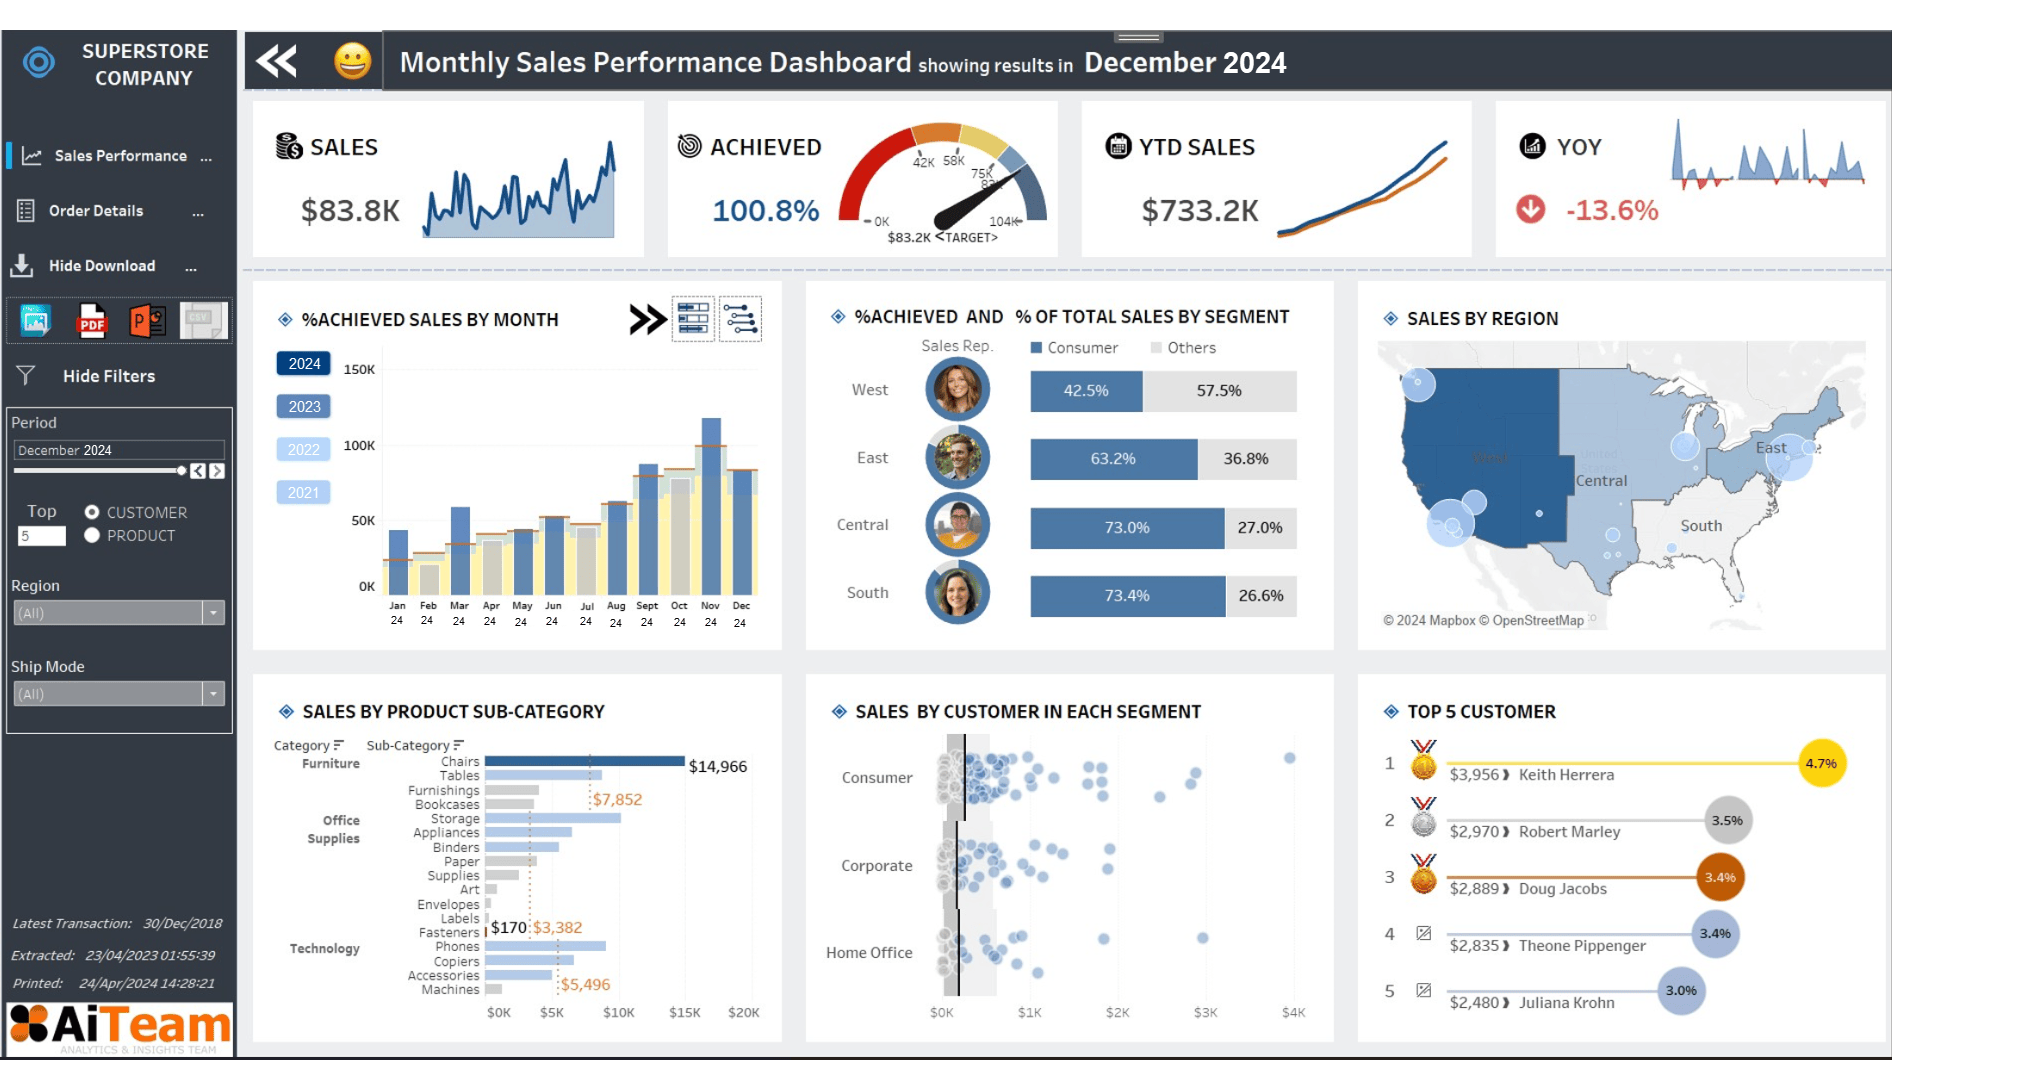Toggle the 2023 year highlight

pyautogui.click(x=304, y=407)
